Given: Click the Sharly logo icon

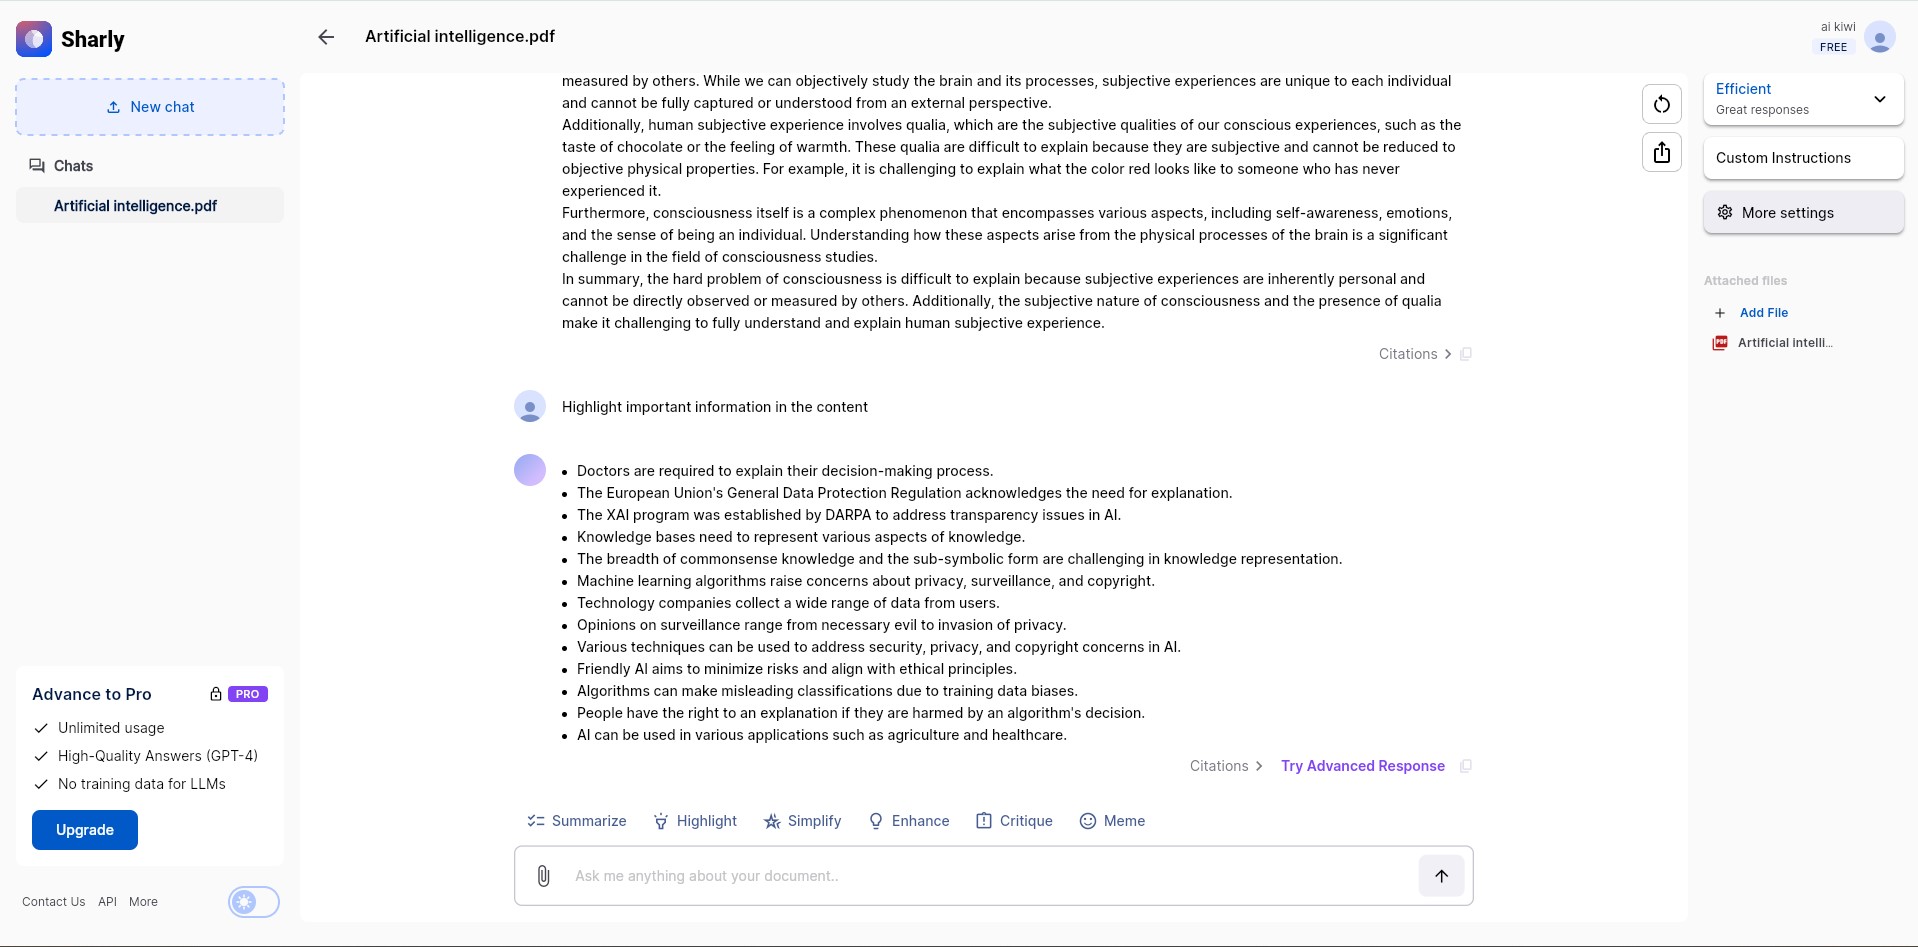Looking at the screenshot, I should coord(34,39).
